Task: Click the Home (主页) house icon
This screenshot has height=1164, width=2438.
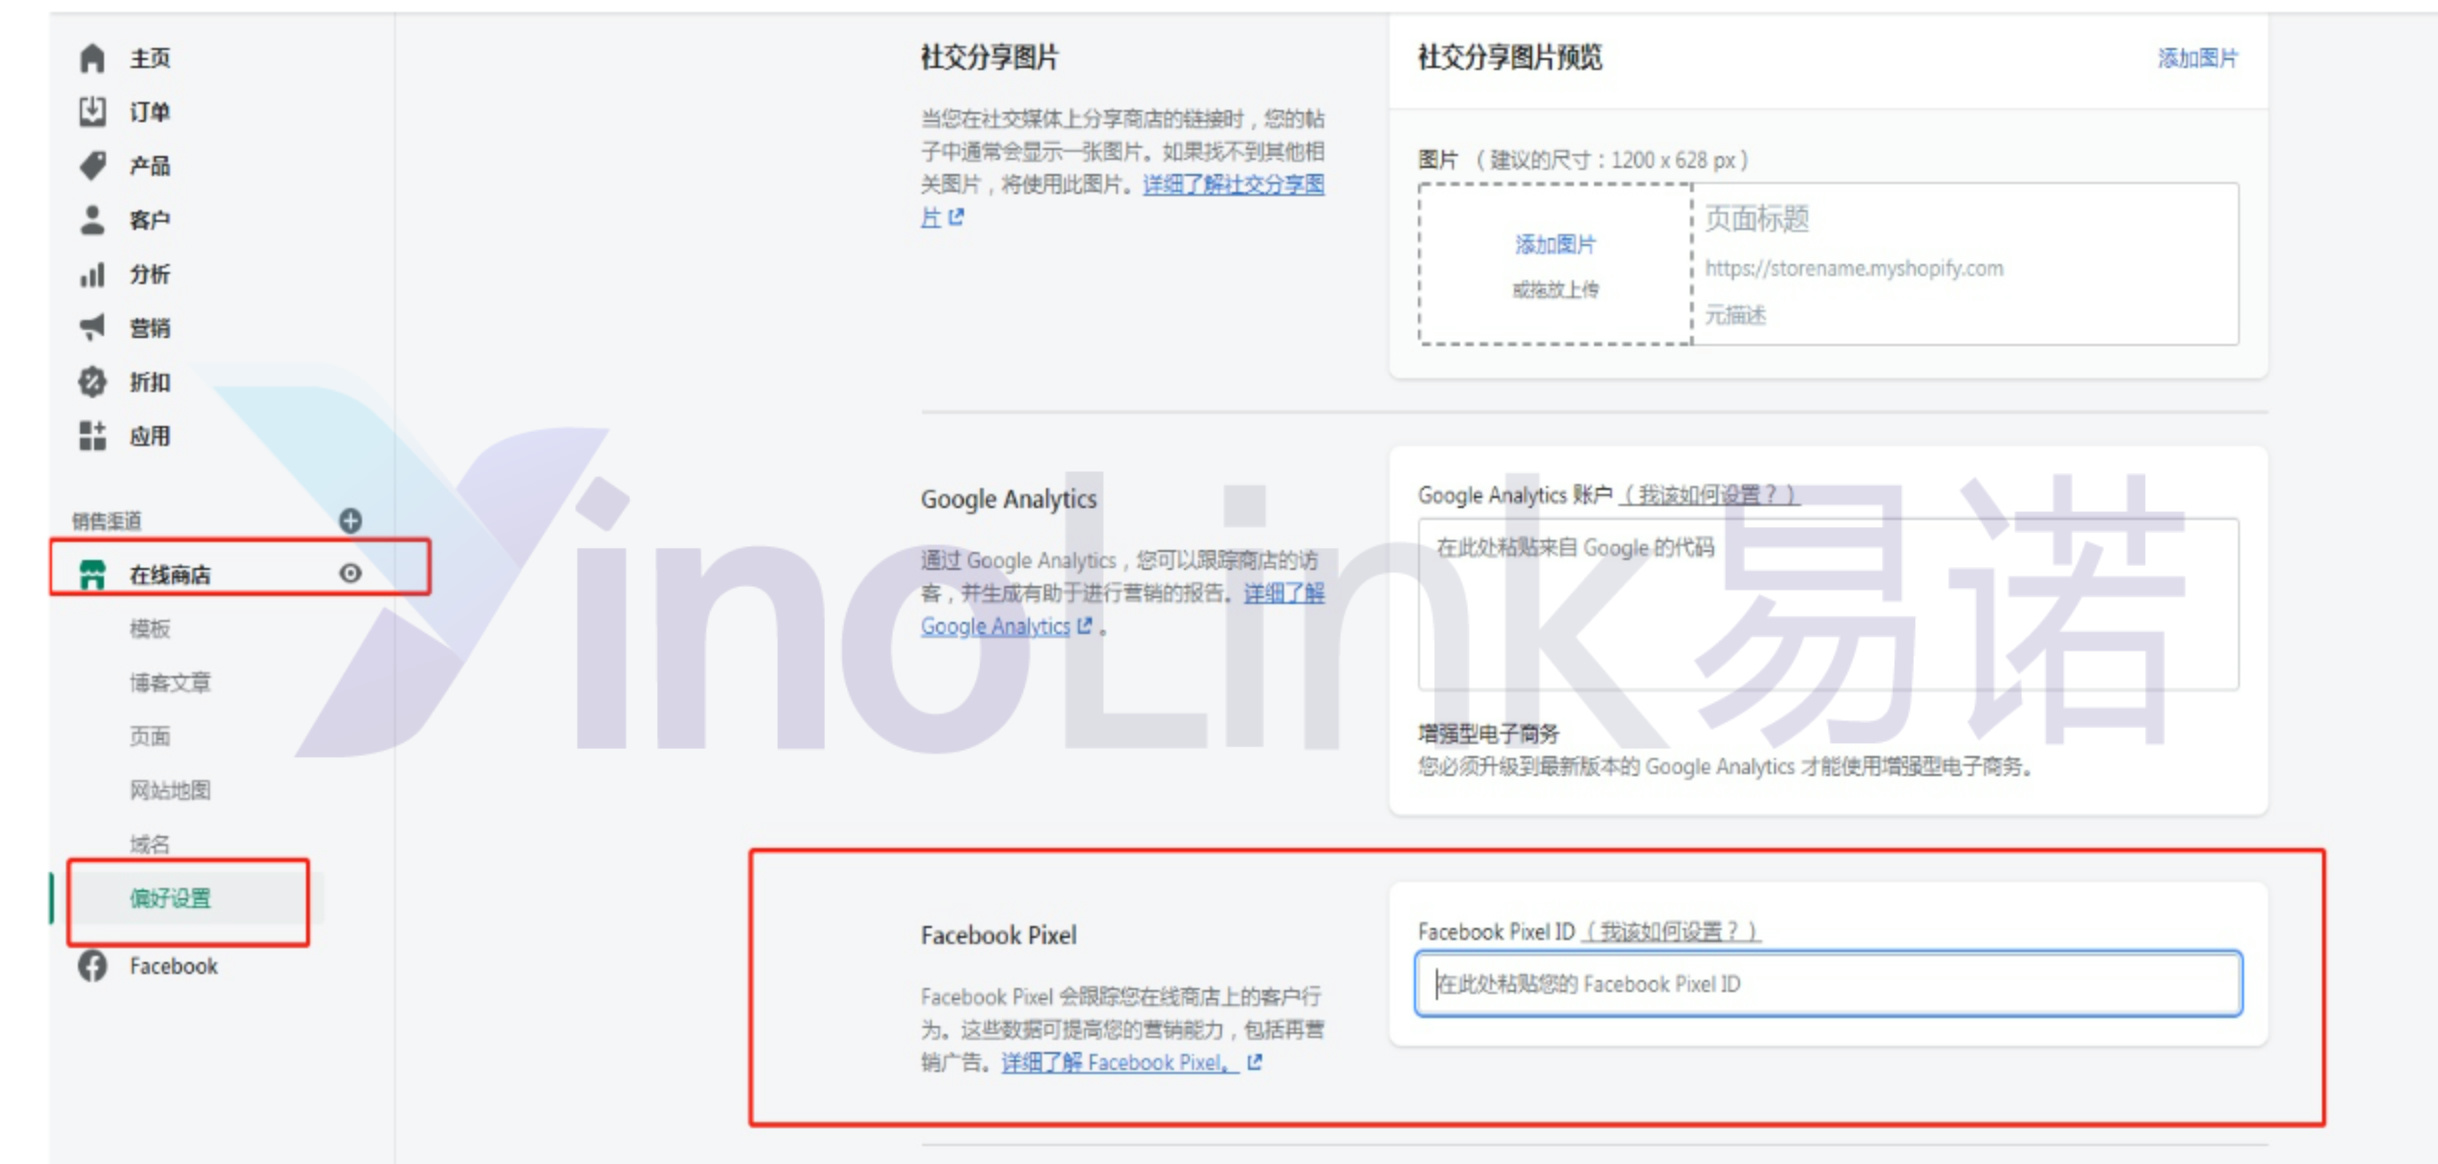Action: 92,58
